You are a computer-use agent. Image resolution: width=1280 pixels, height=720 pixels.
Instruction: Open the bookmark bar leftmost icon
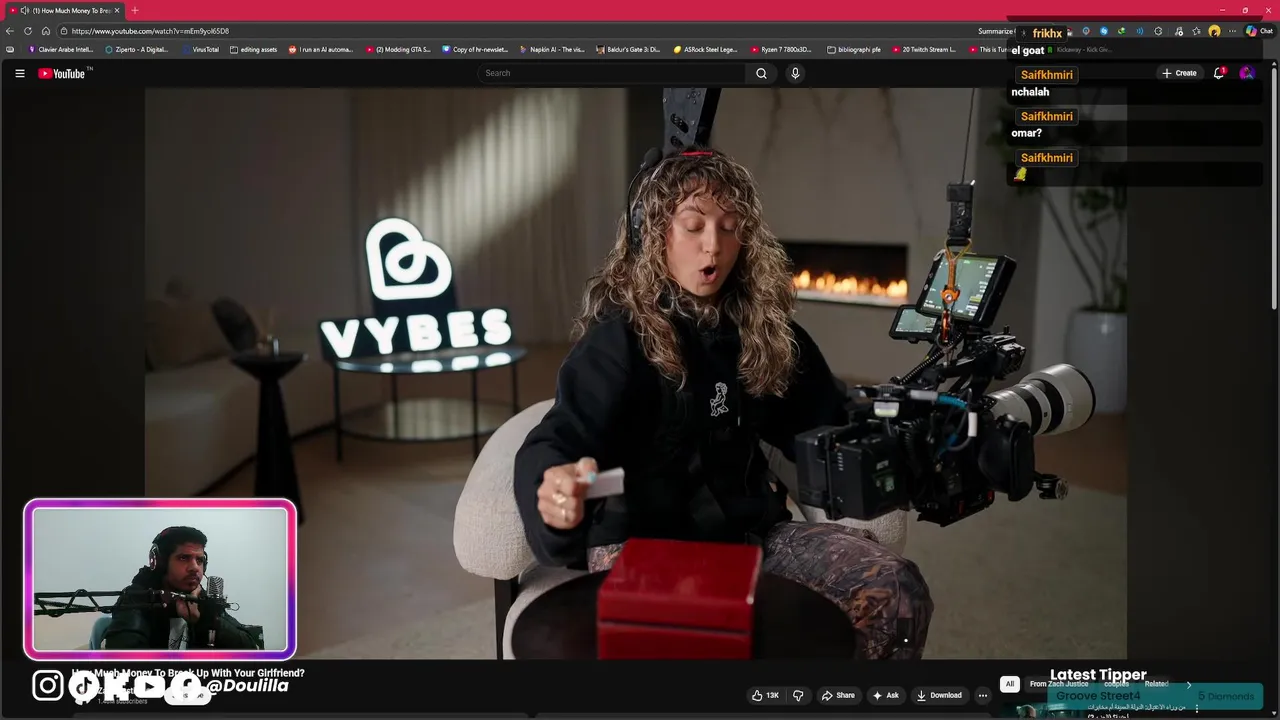(x=10, y=49)
